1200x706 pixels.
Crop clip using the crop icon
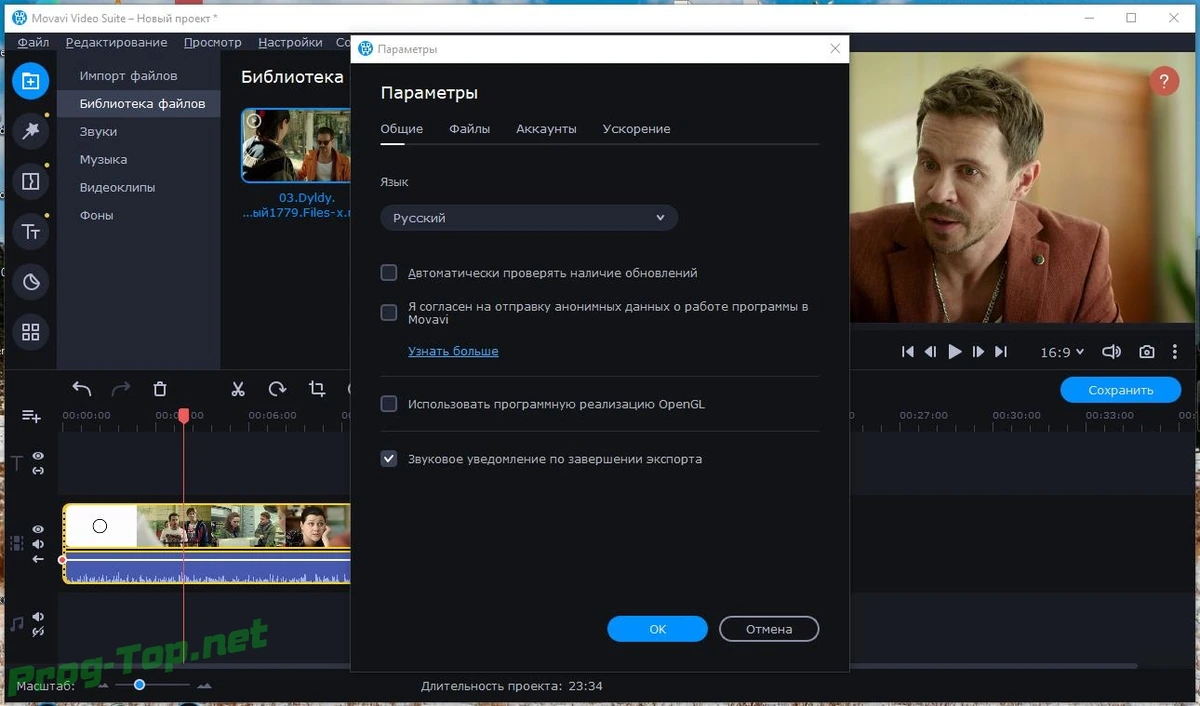point(317,389)
